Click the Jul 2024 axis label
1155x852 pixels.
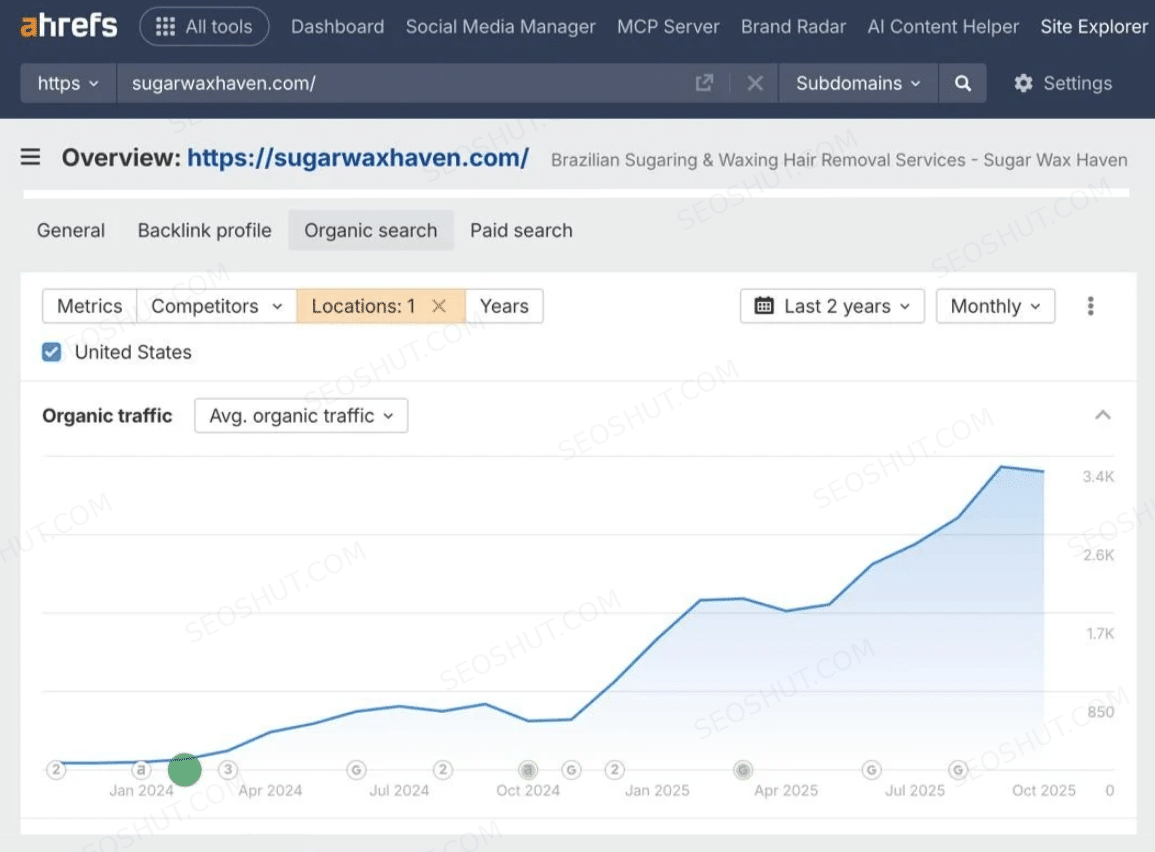(x=399, y=791)
